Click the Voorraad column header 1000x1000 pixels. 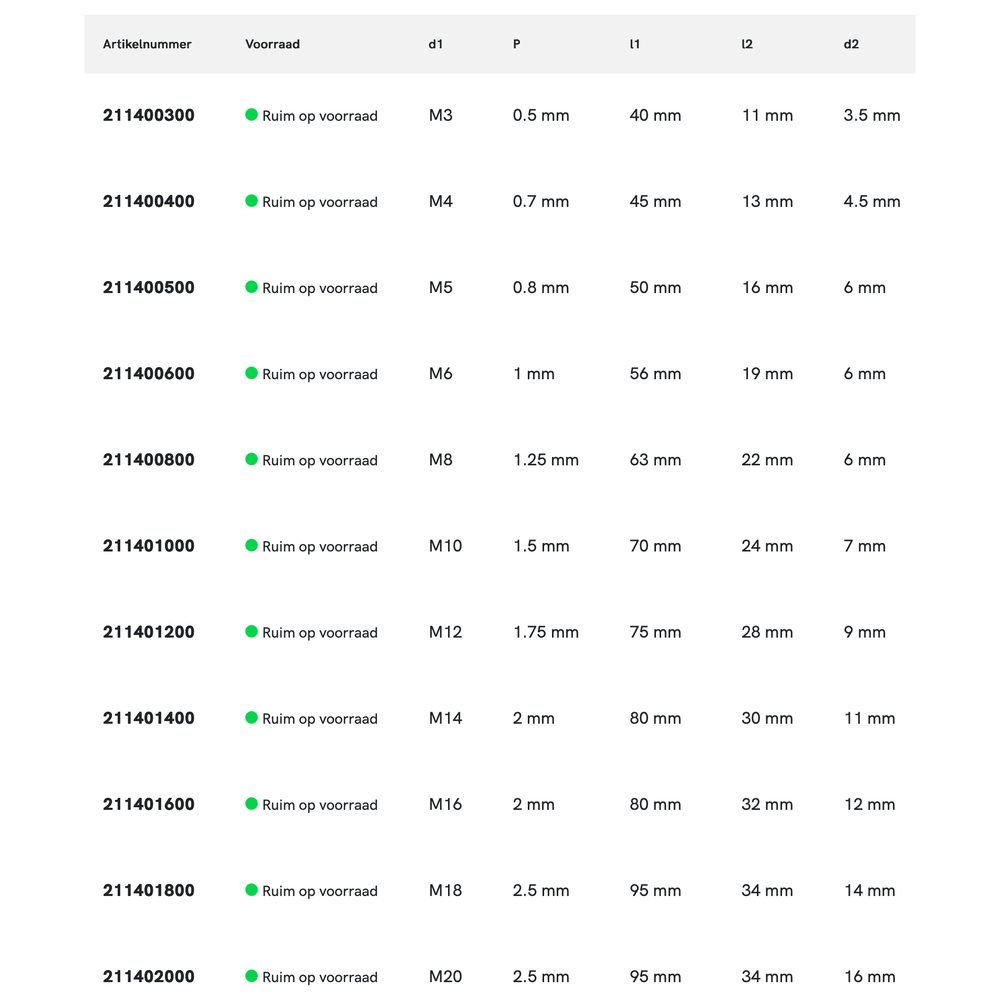(x=272, y=44)
